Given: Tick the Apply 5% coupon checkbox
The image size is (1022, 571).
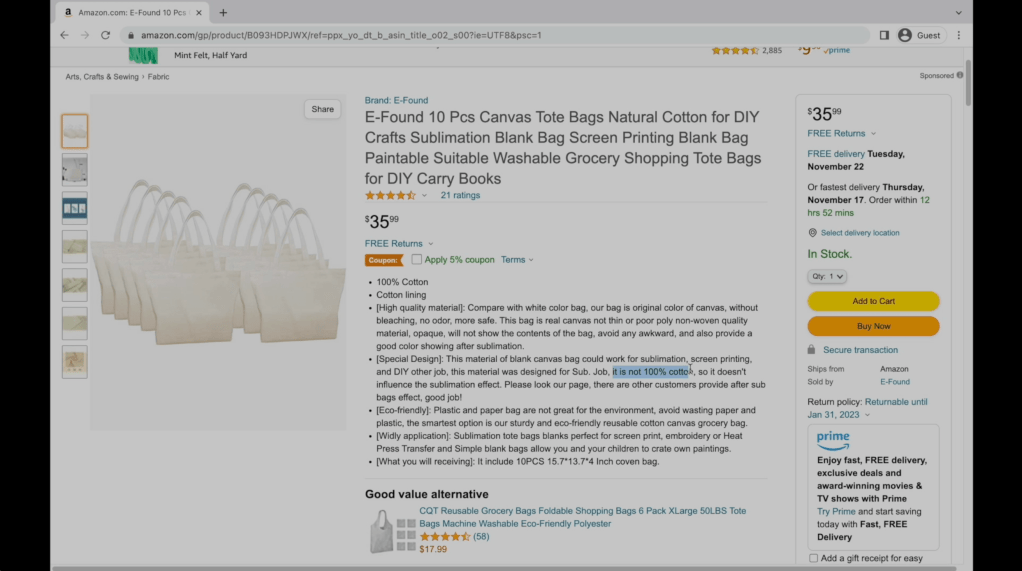Looking at the screenshot, I should [417, 260].
